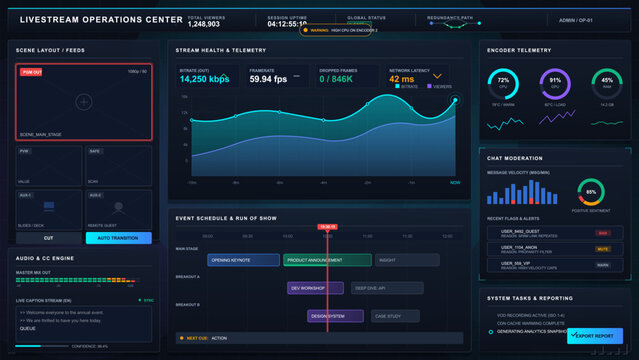
Task: Click the SCENE_MAIN_STAGE label
Action: coord(41,135)
